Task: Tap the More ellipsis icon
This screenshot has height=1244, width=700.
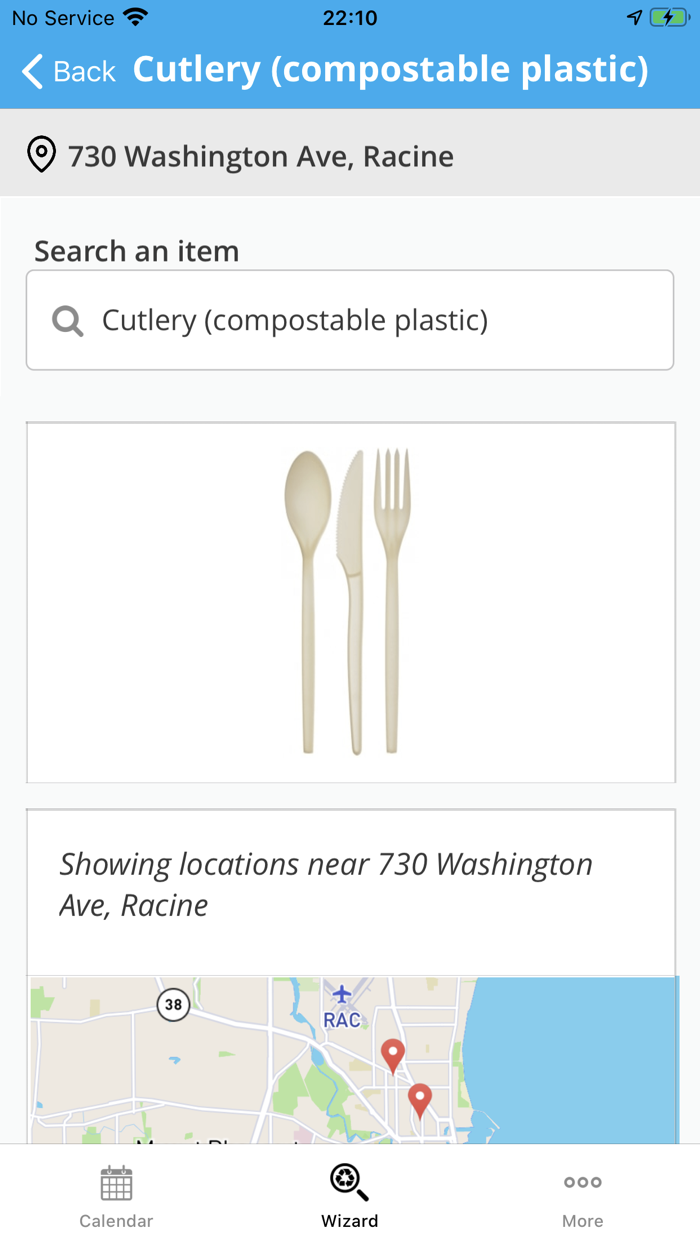Action: pos(583,1182)
